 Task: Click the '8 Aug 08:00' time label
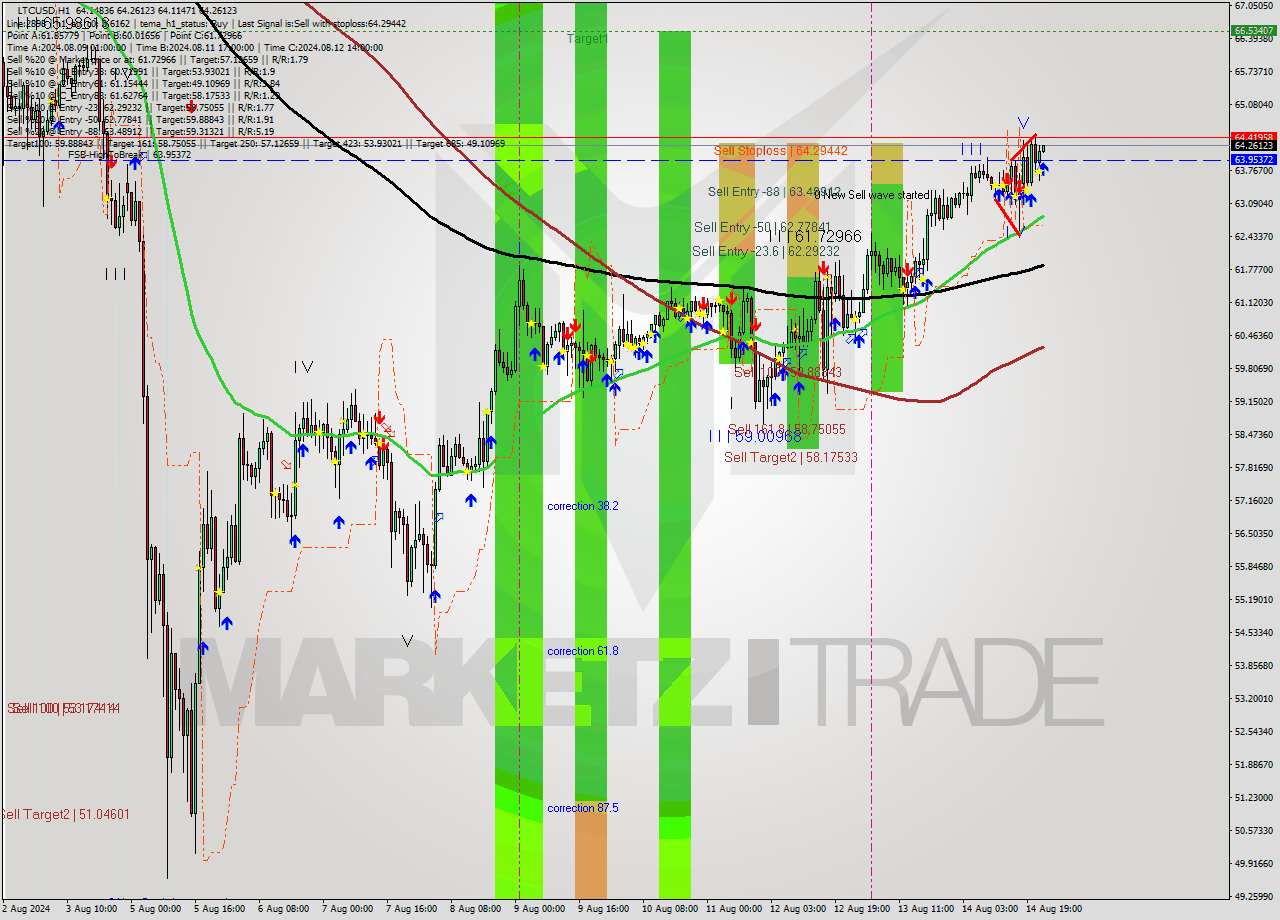coord(476,909)
